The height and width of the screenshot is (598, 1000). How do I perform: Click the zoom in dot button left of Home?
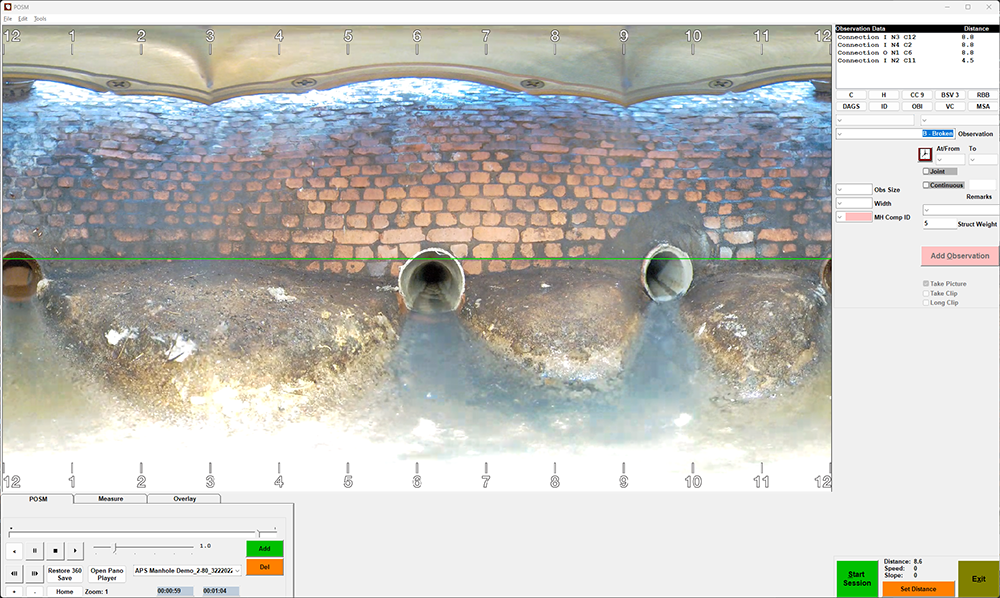point(14,592)
